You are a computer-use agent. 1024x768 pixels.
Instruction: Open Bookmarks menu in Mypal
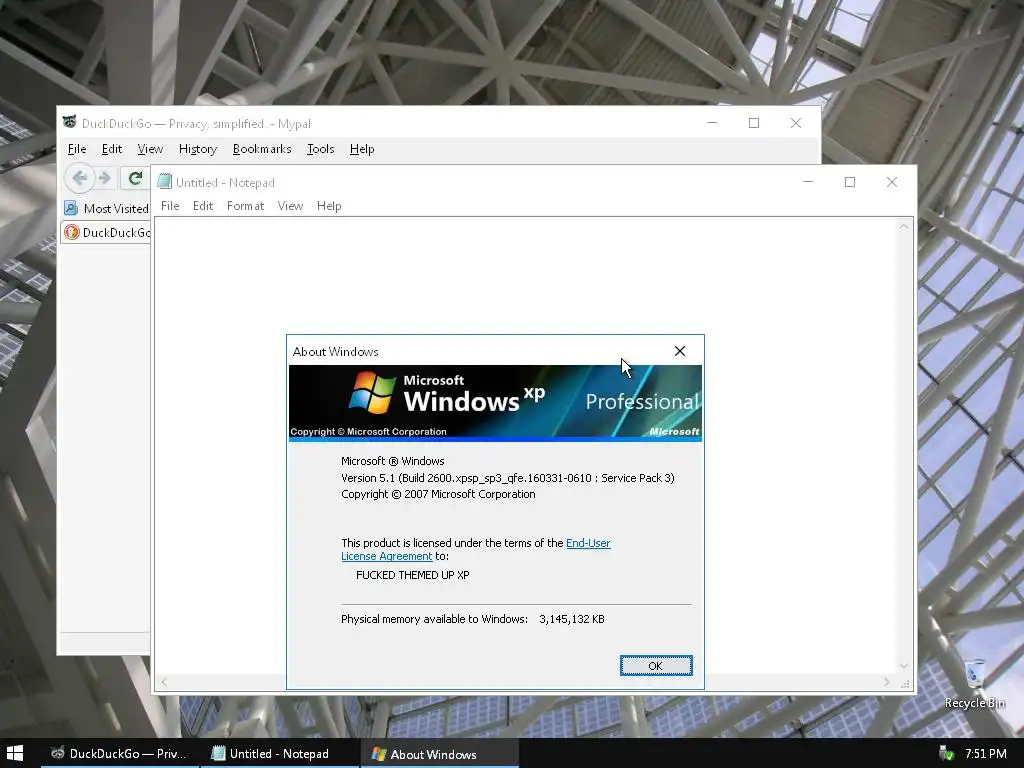coord(262,149)
